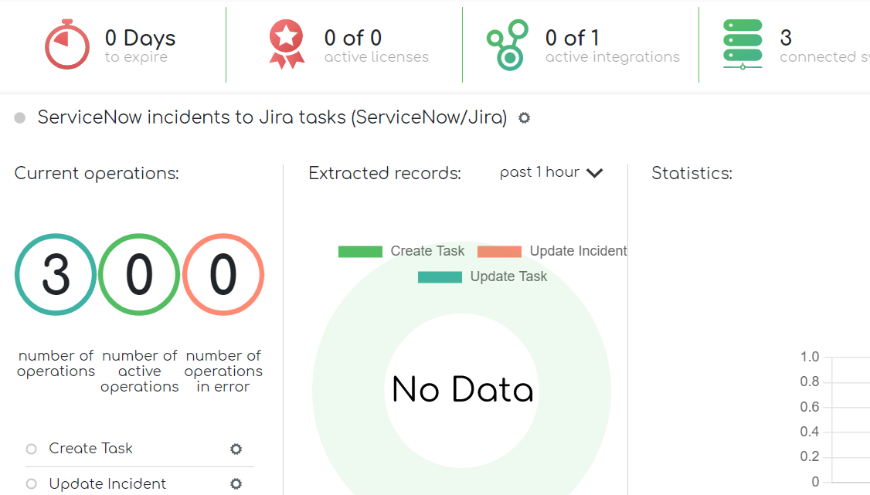Toggle Create Task green legend swatch

(360, 251)
